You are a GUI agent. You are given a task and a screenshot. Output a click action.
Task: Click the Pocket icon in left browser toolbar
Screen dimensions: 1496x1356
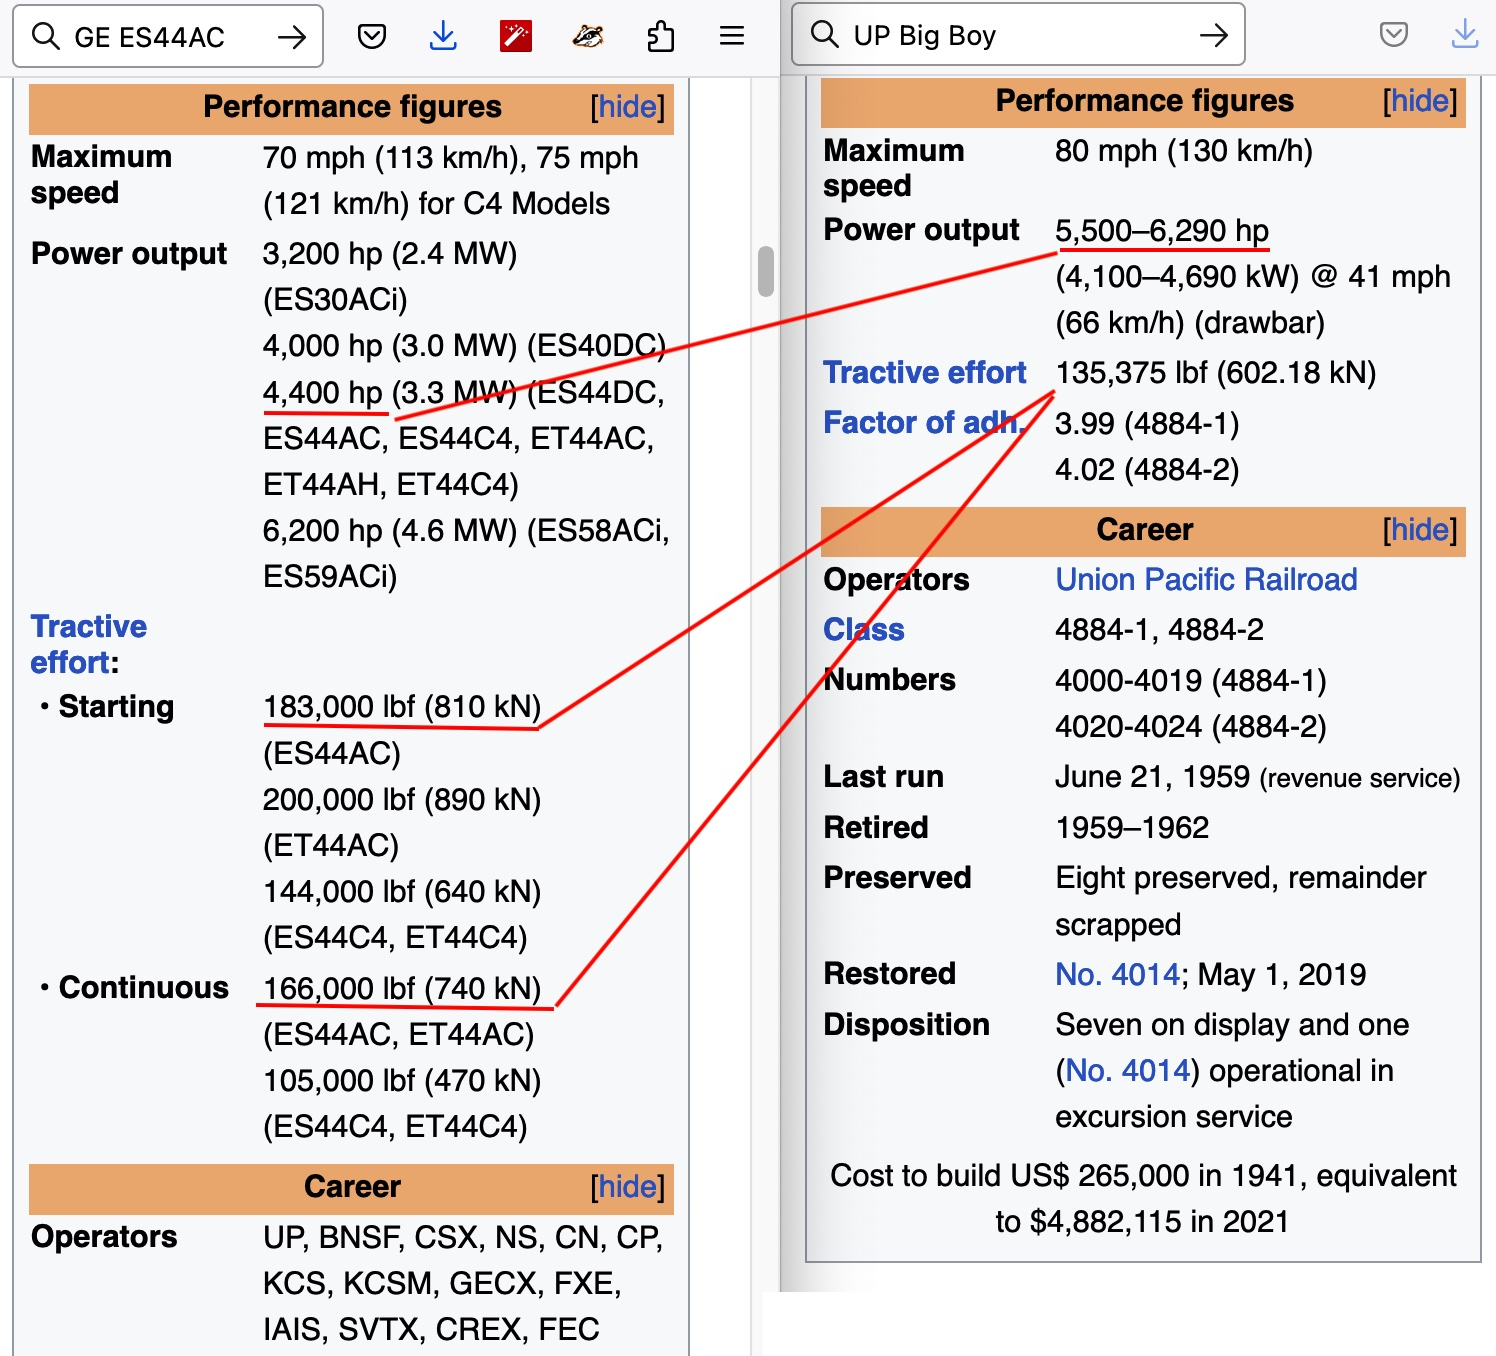coord(372,37)
